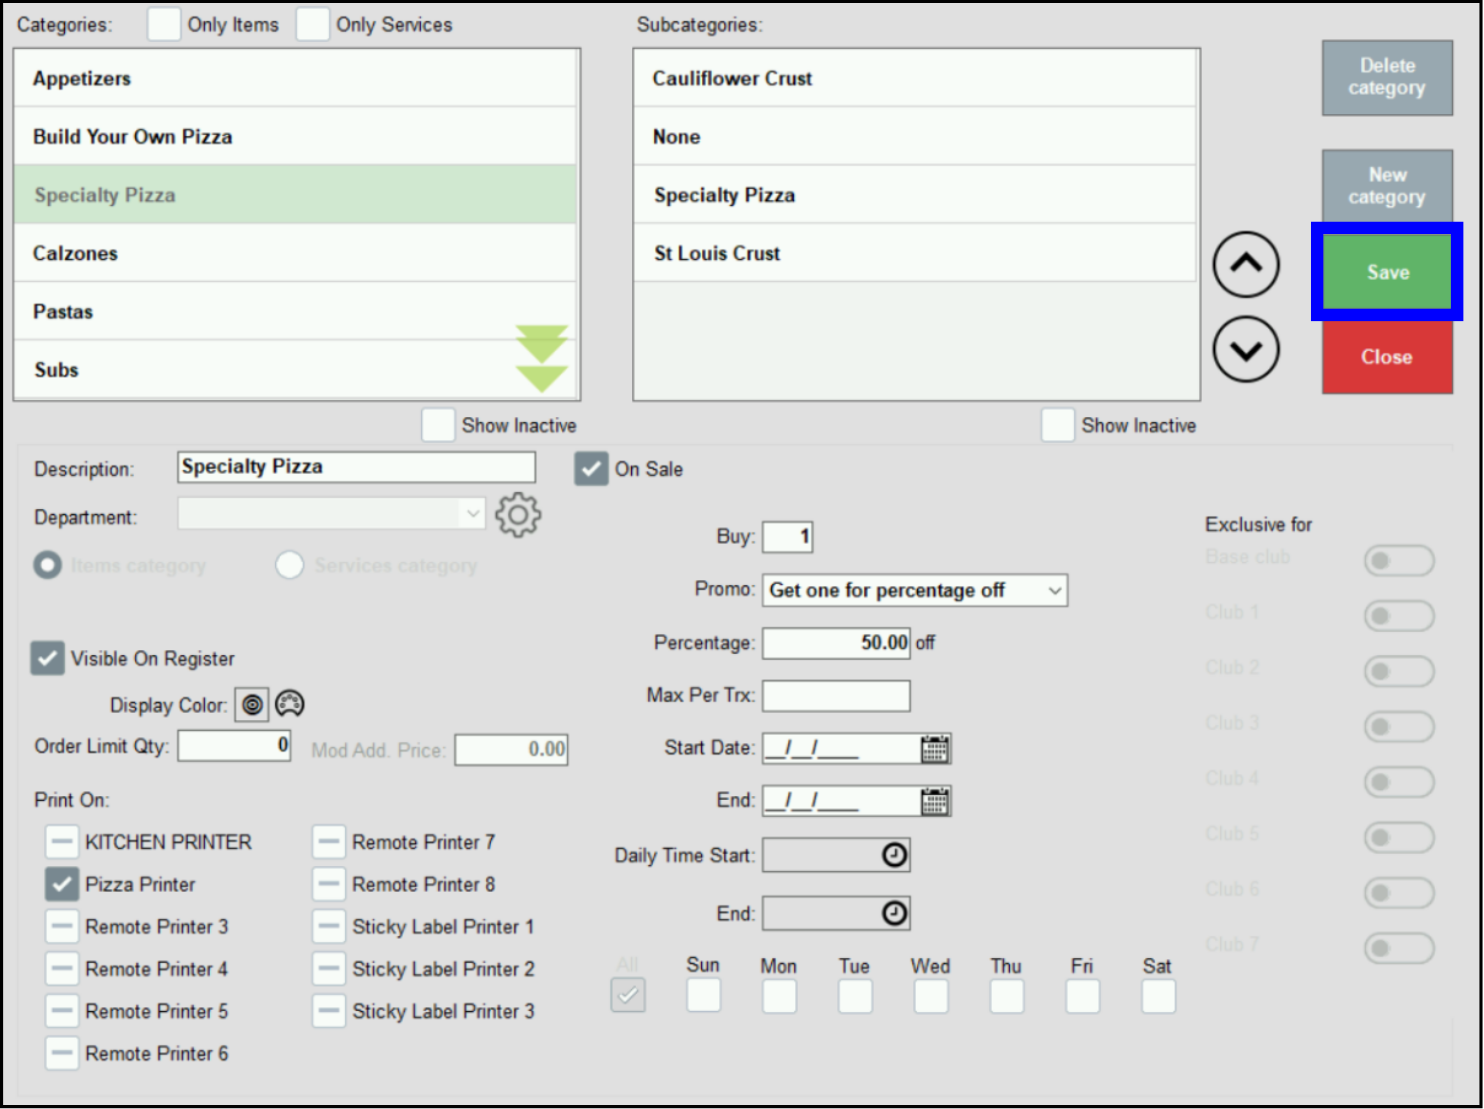Enable Remote Printer 3 checkbox
Viewport: 1484px width, 1109px height.
(62, 927)
